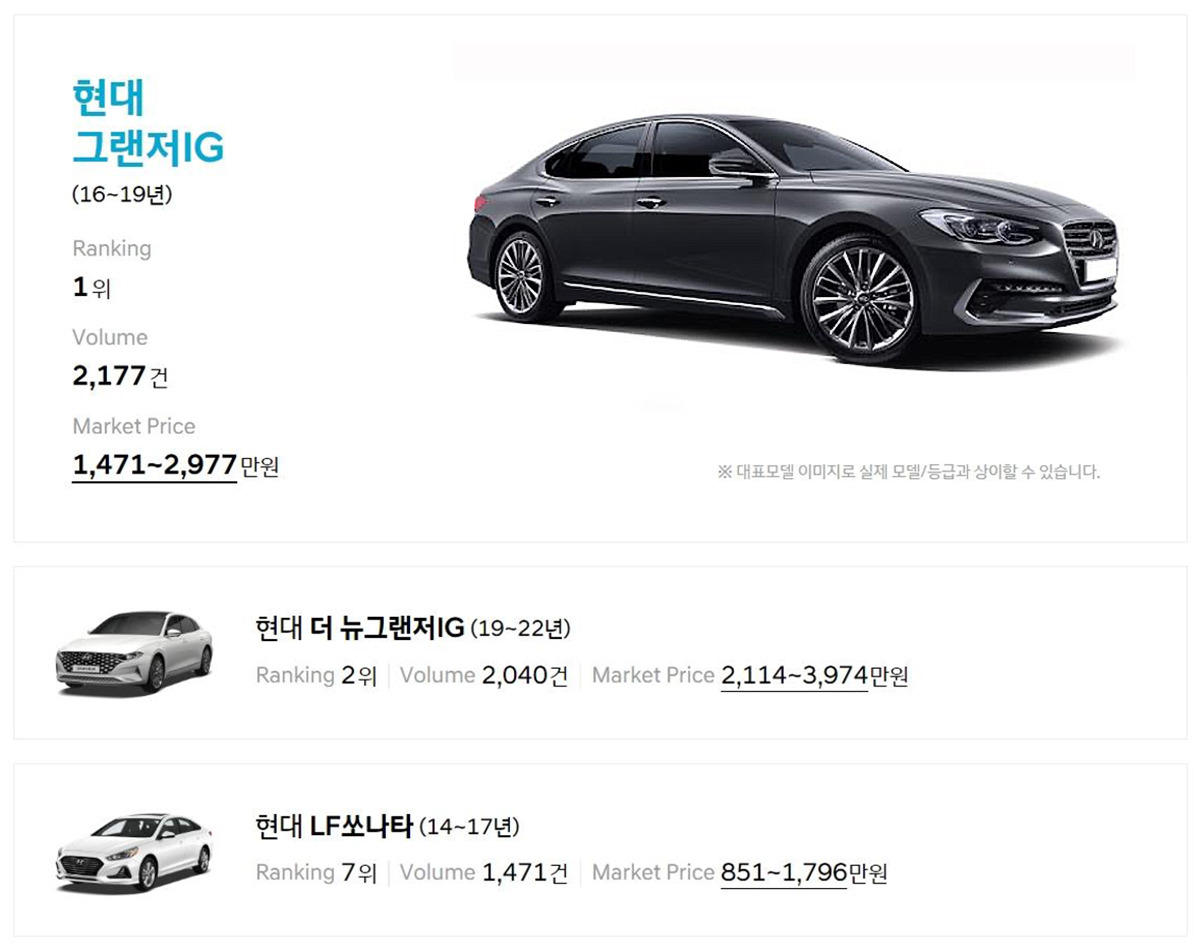Click the Ranking 7위 label
The height and width of the screenshot is (952, 1200).
316,873
